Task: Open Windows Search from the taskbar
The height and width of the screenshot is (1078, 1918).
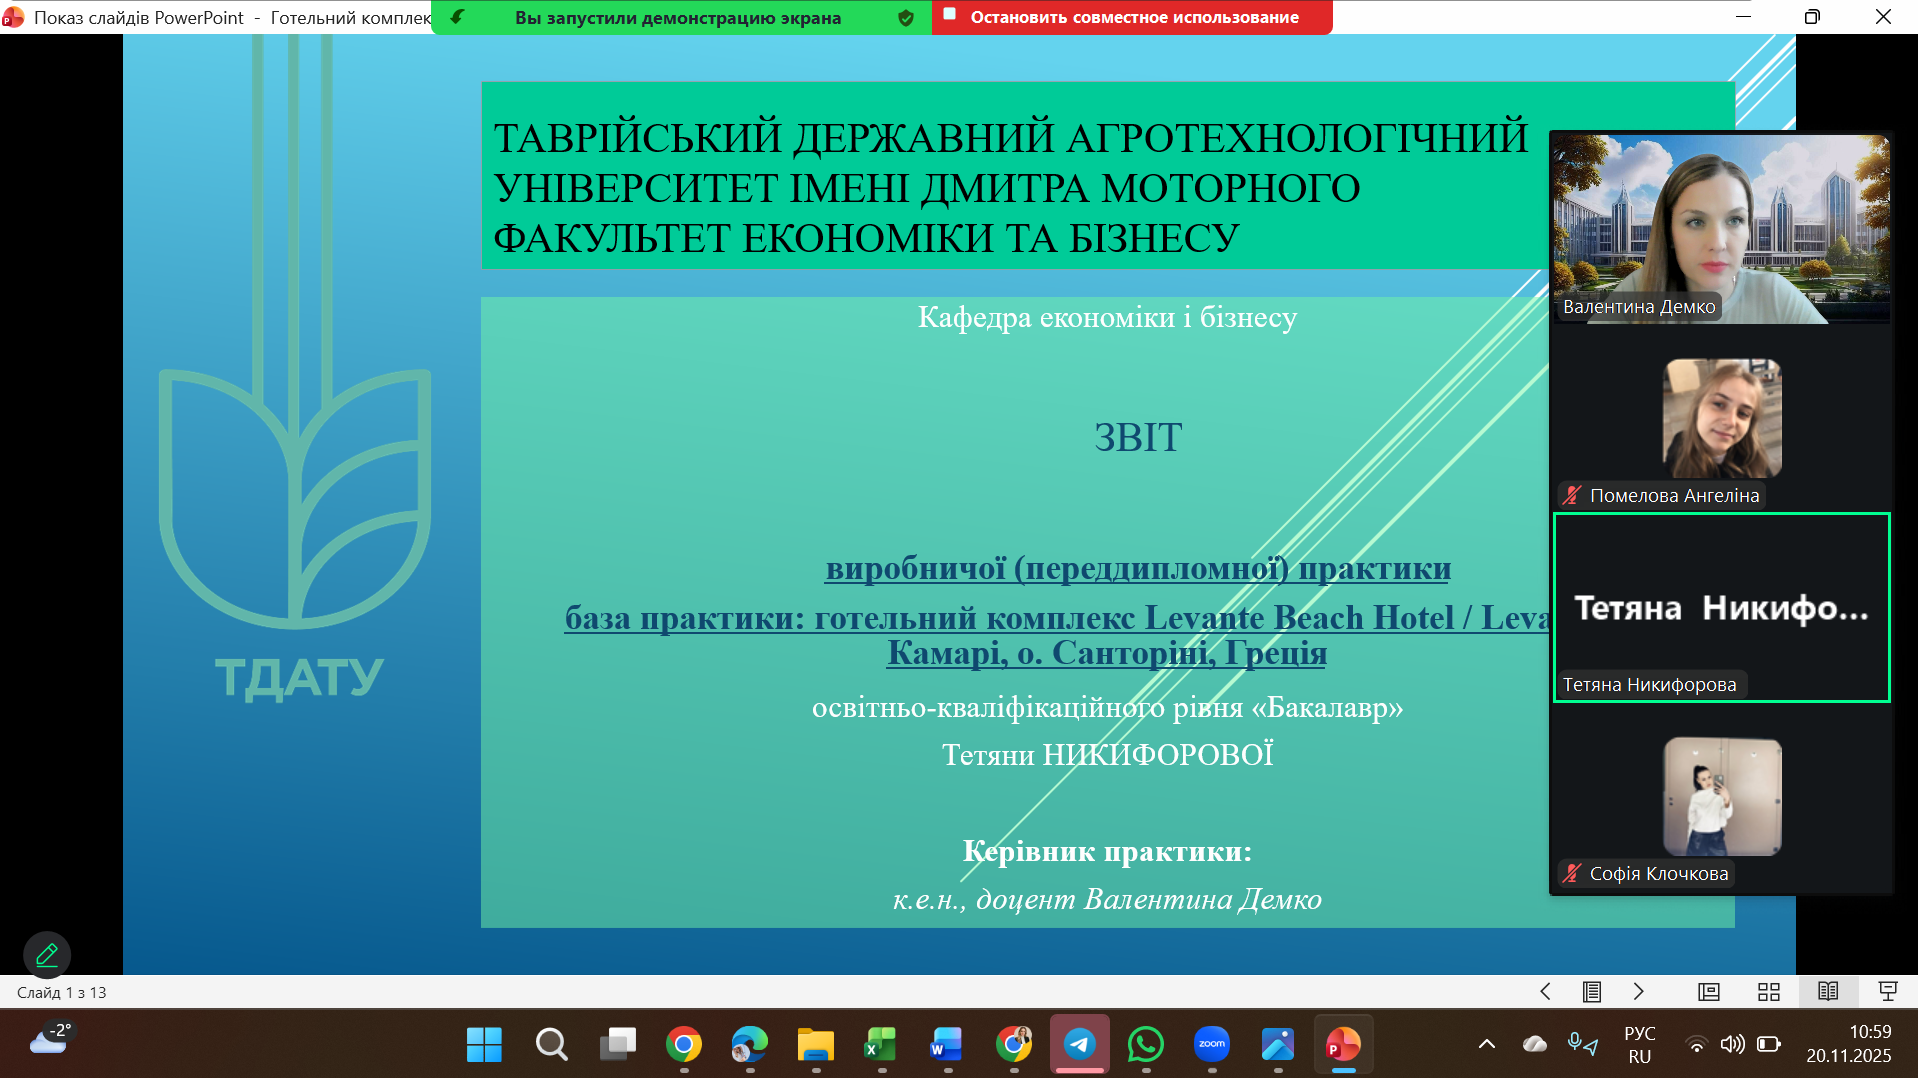Action: [x=551, y=1045]
